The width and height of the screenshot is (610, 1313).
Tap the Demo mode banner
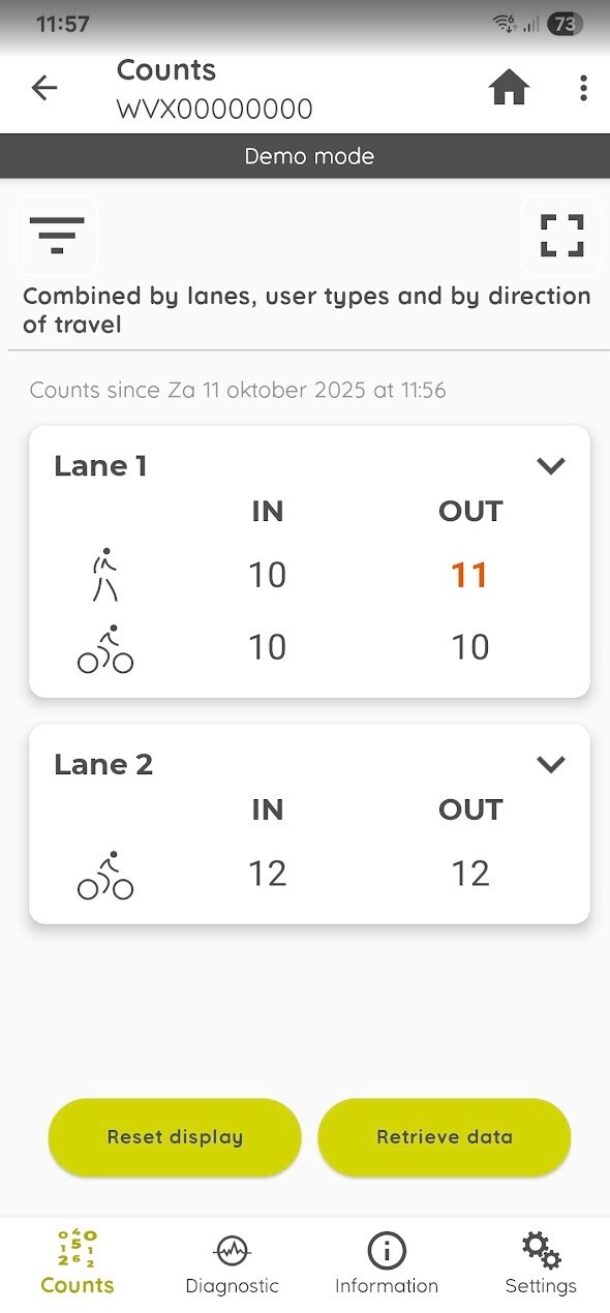pyautogui.click(x=305, y=156)
